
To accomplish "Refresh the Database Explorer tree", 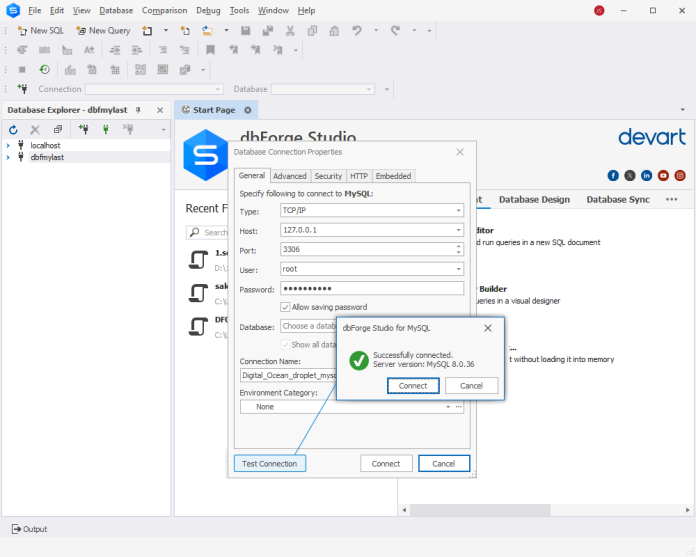I will coord(13,130).
